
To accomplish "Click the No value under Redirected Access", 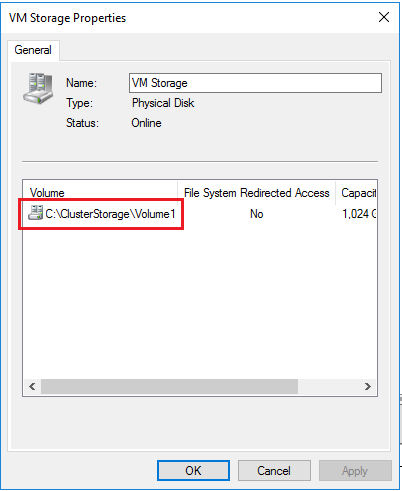I will [257, 214].
